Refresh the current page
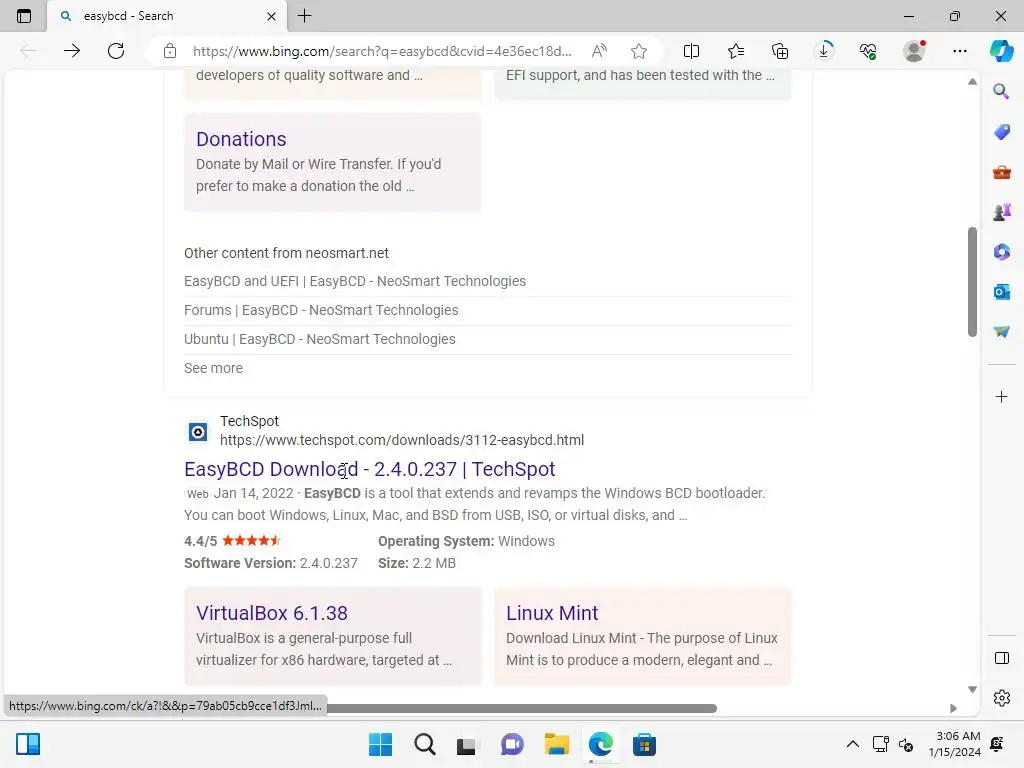The height and width of the screenshot is (768, 1024). pos(116,51)
